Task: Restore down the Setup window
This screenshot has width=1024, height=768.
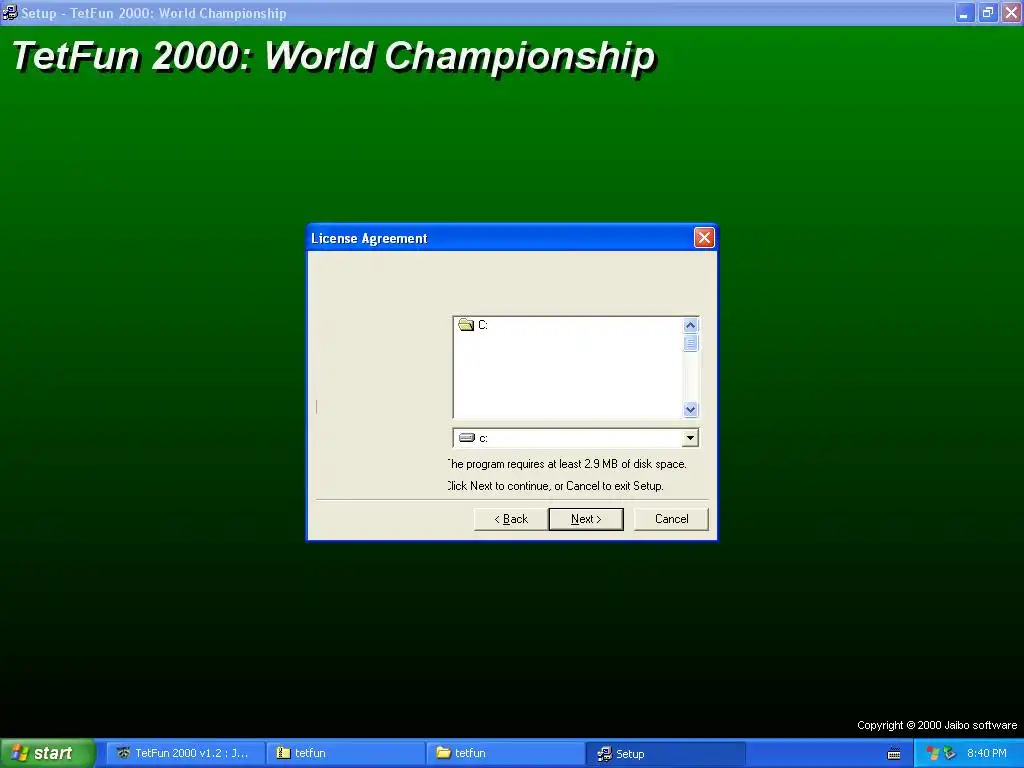Action: [x=988, y=12]
